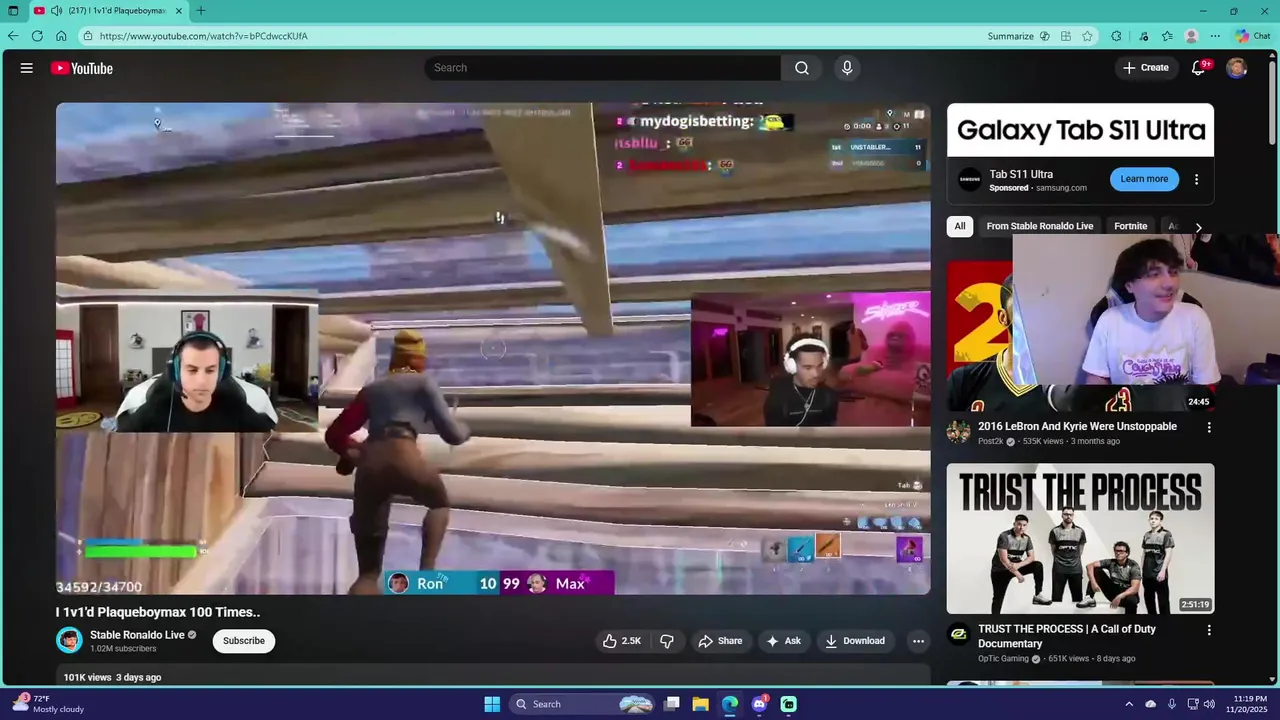1280x720 pixels.
Task: Mute tab via speaker icon
Action: coord(57,11)
